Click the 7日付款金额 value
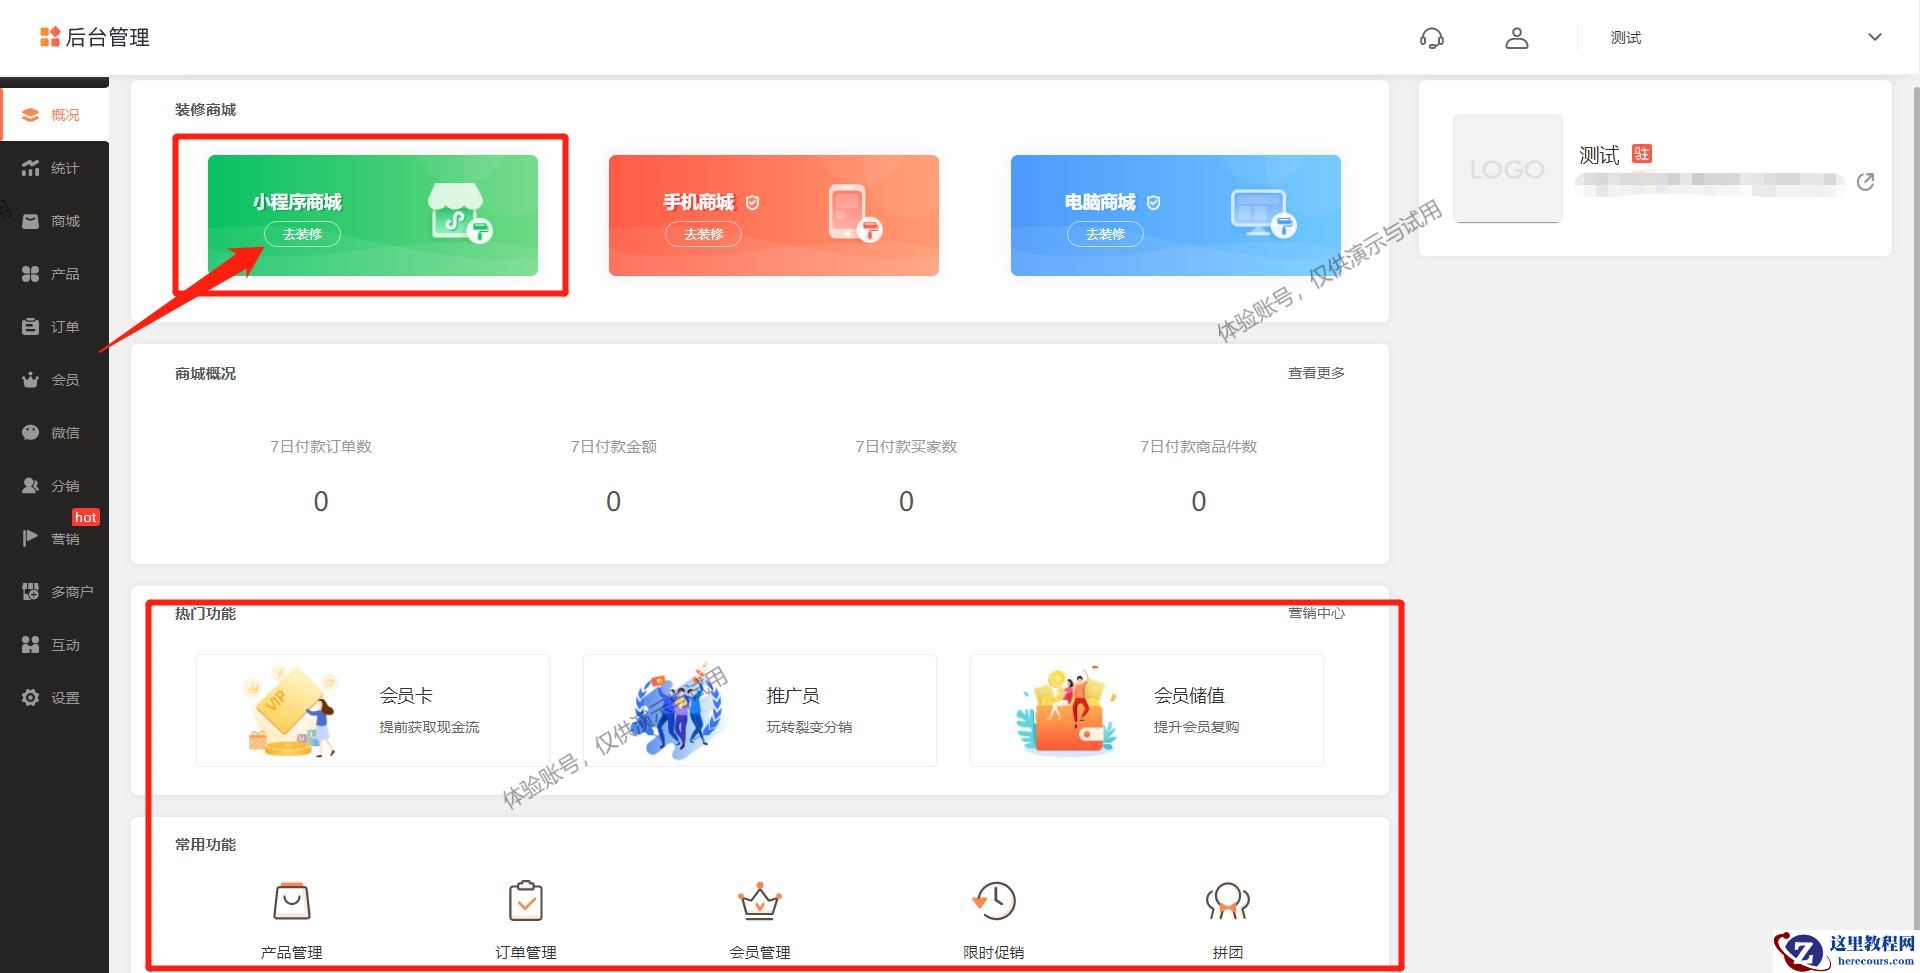This screenshot has width=1920, height=973. point(614,501)
